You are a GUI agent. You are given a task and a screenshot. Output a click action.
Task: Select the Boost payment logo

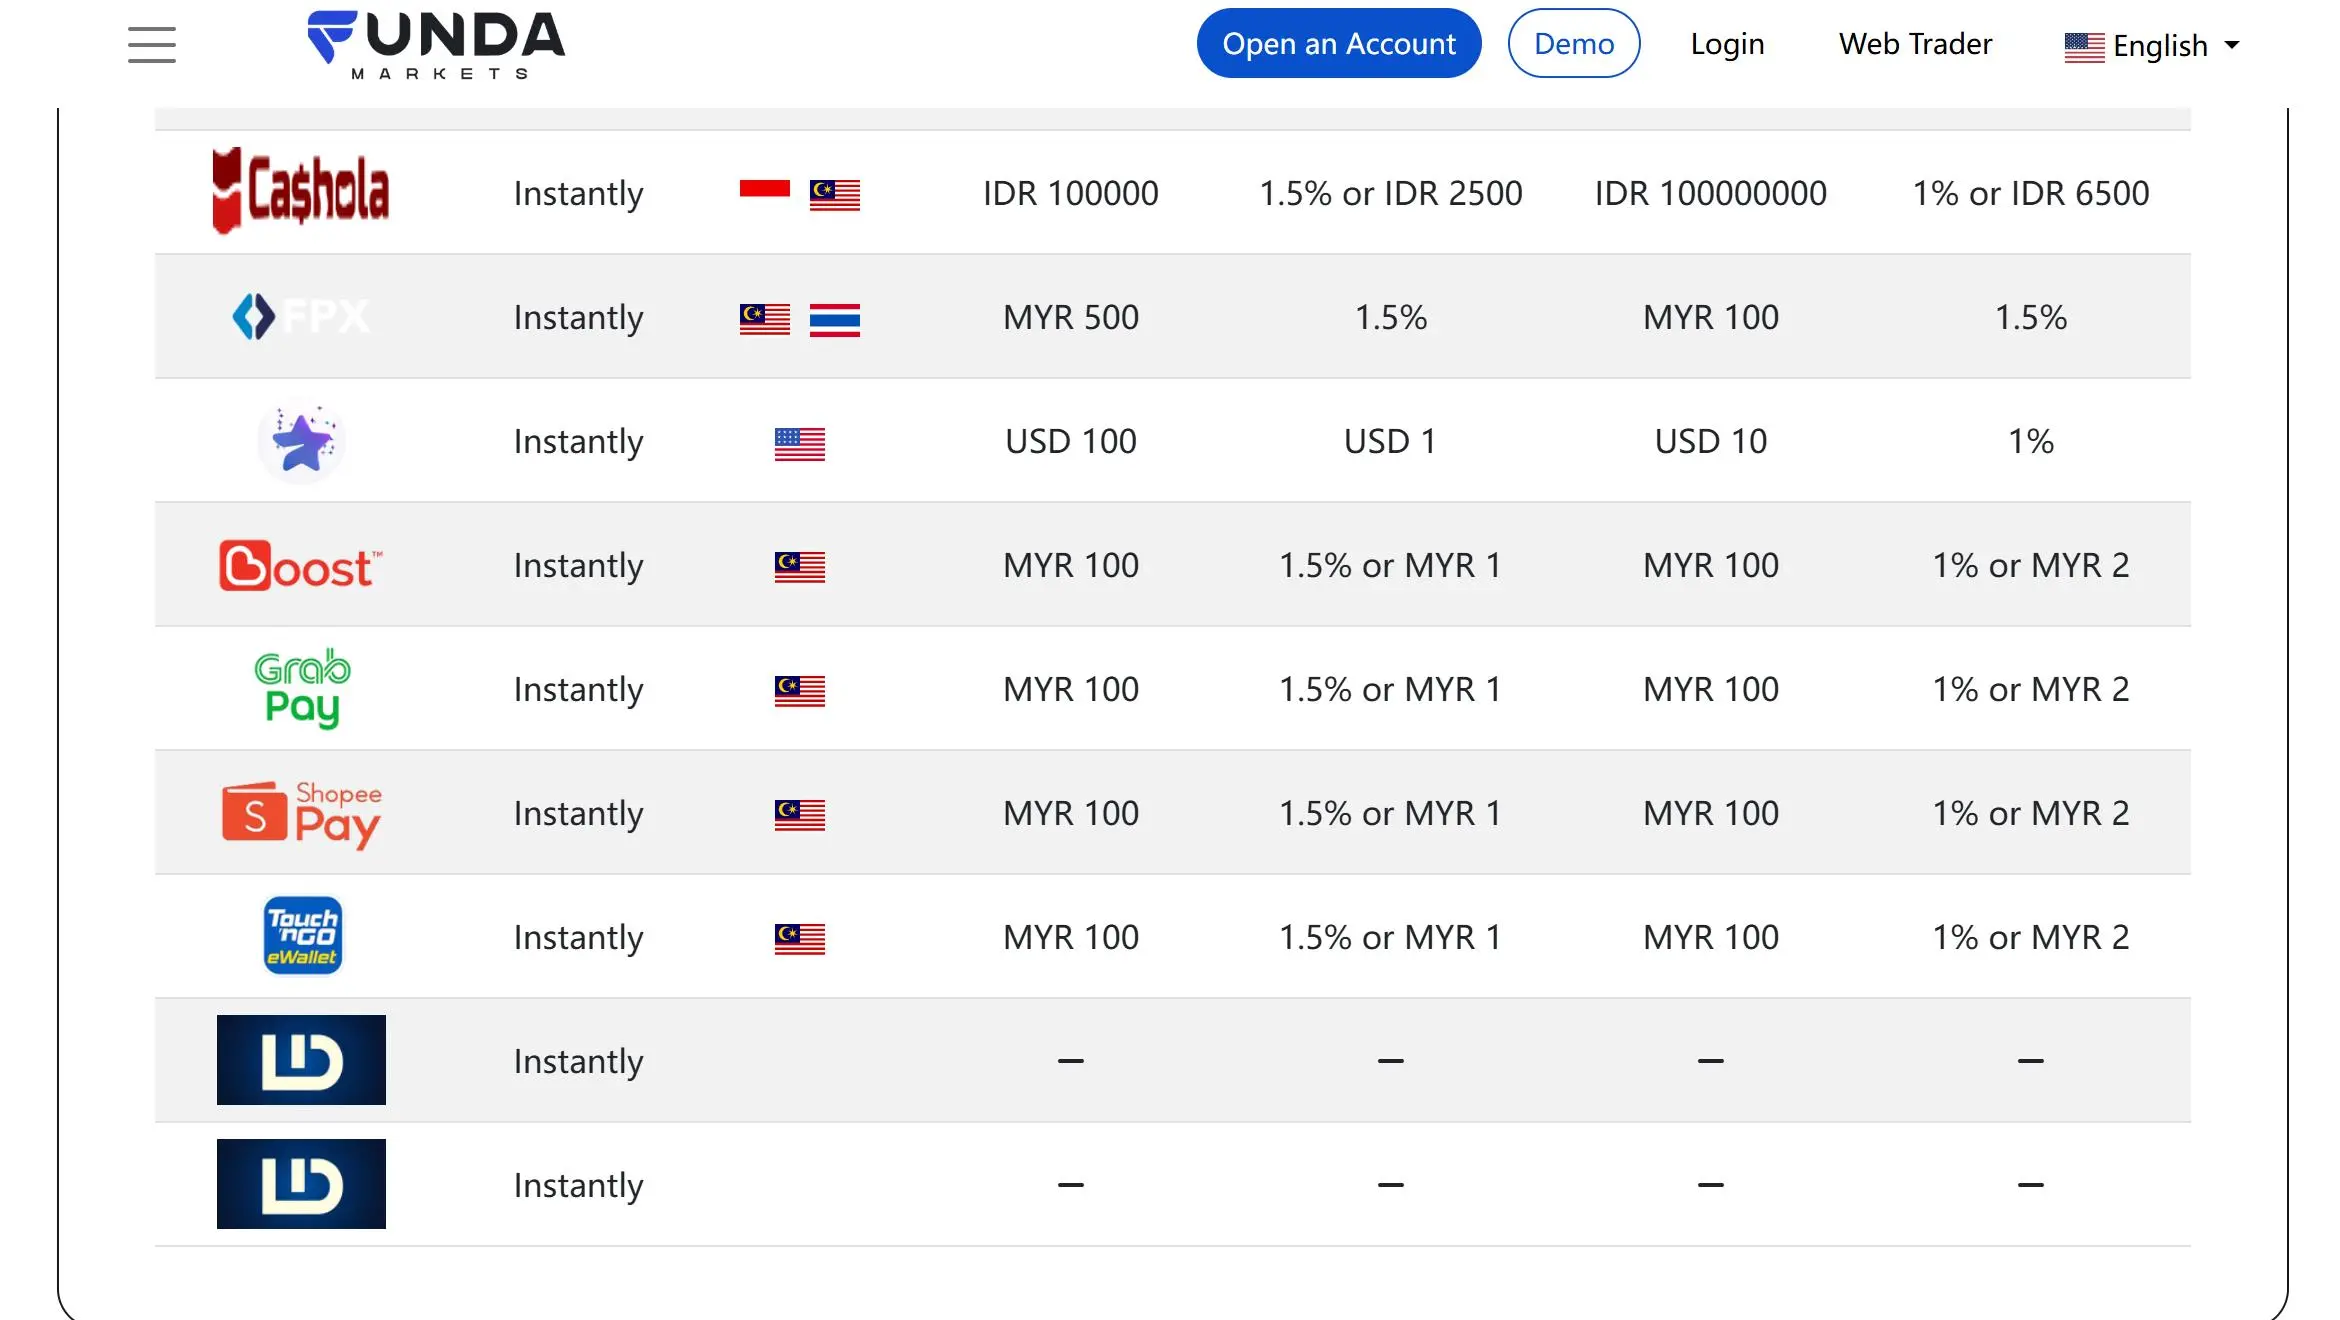pos(301,566)
